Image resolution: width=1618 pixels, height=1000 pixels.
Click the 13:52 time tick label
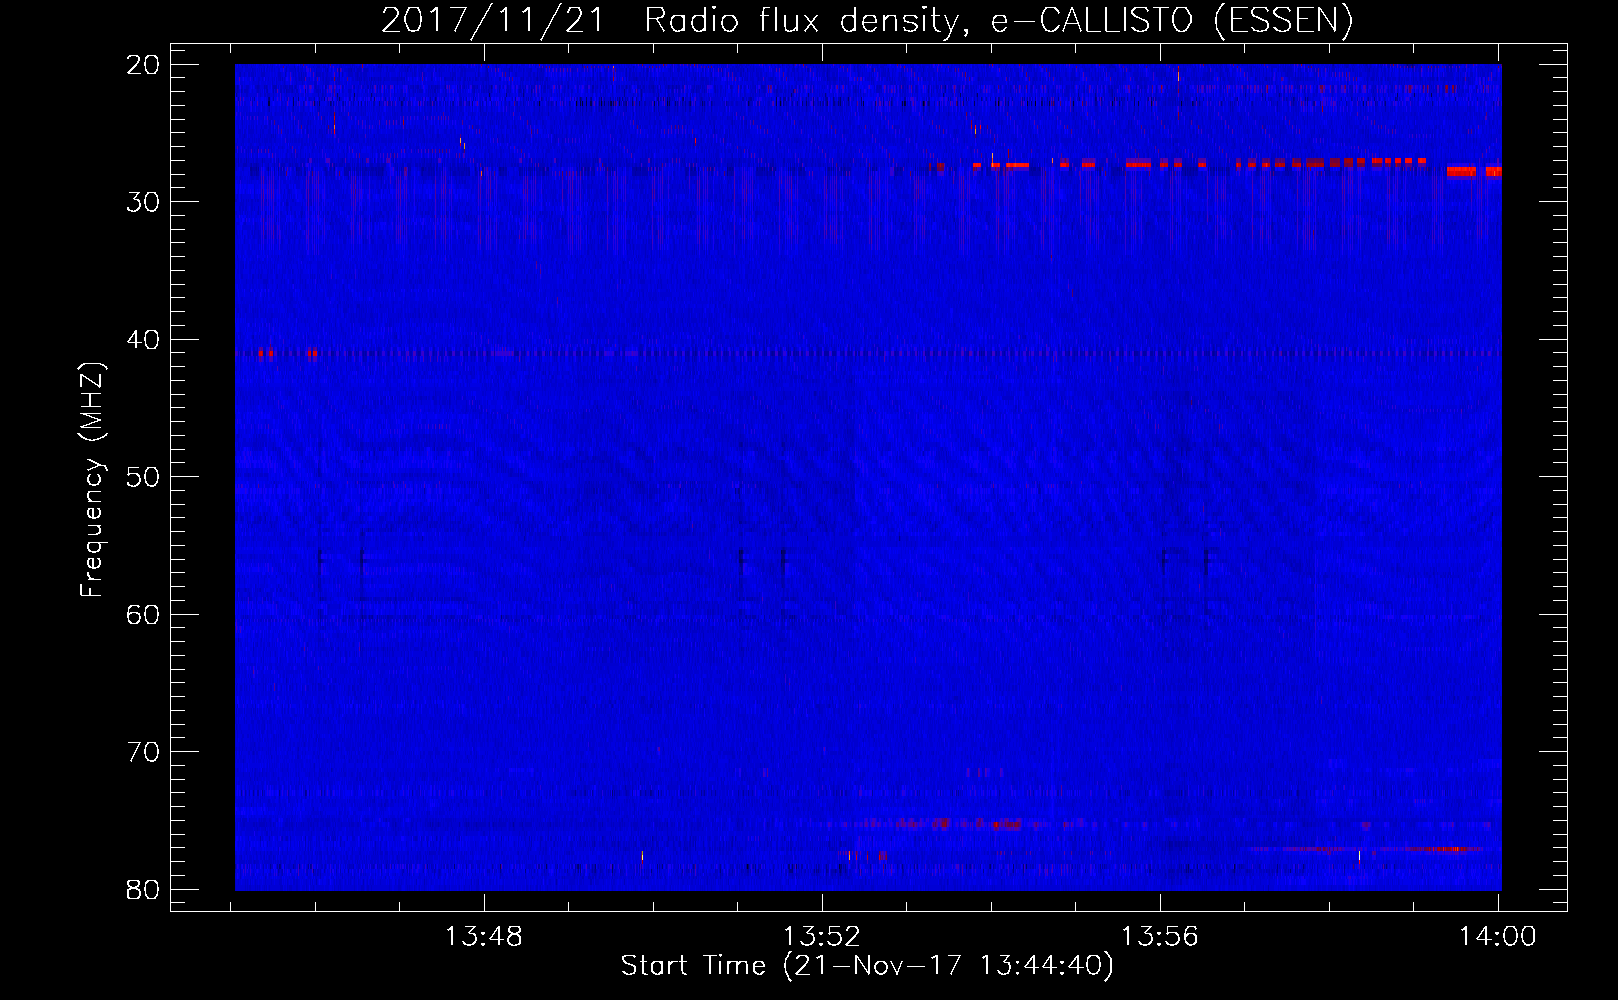point(822,937)
